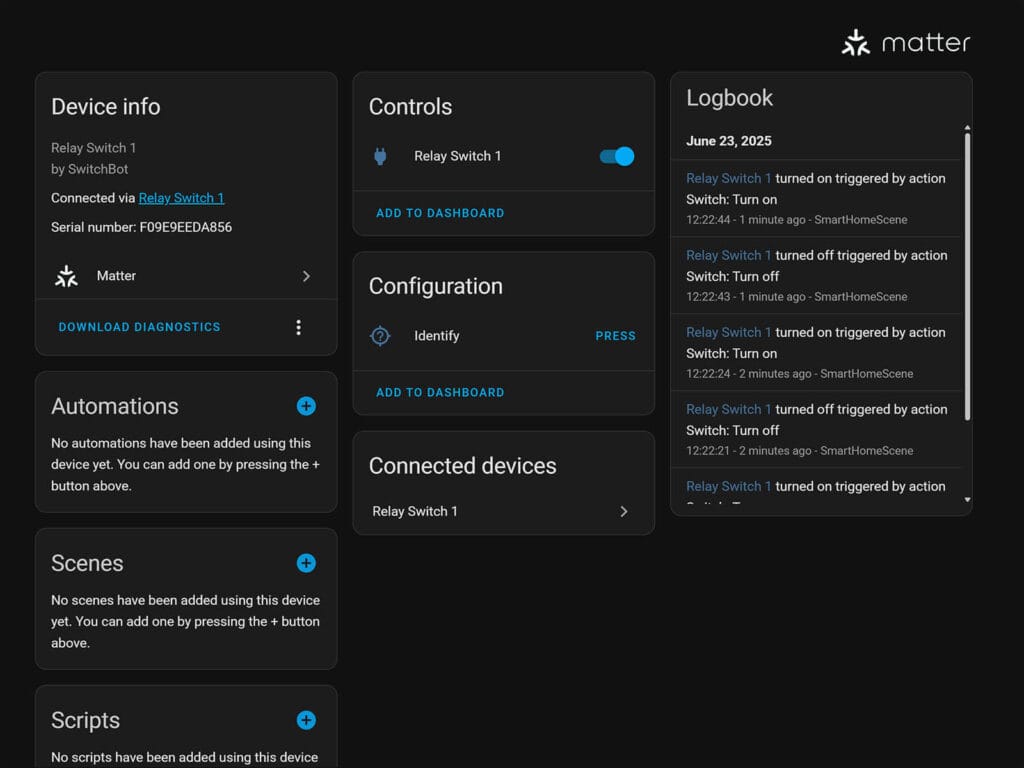
Task: Click the Identify label in Configuration
Action: coord(436,336)
